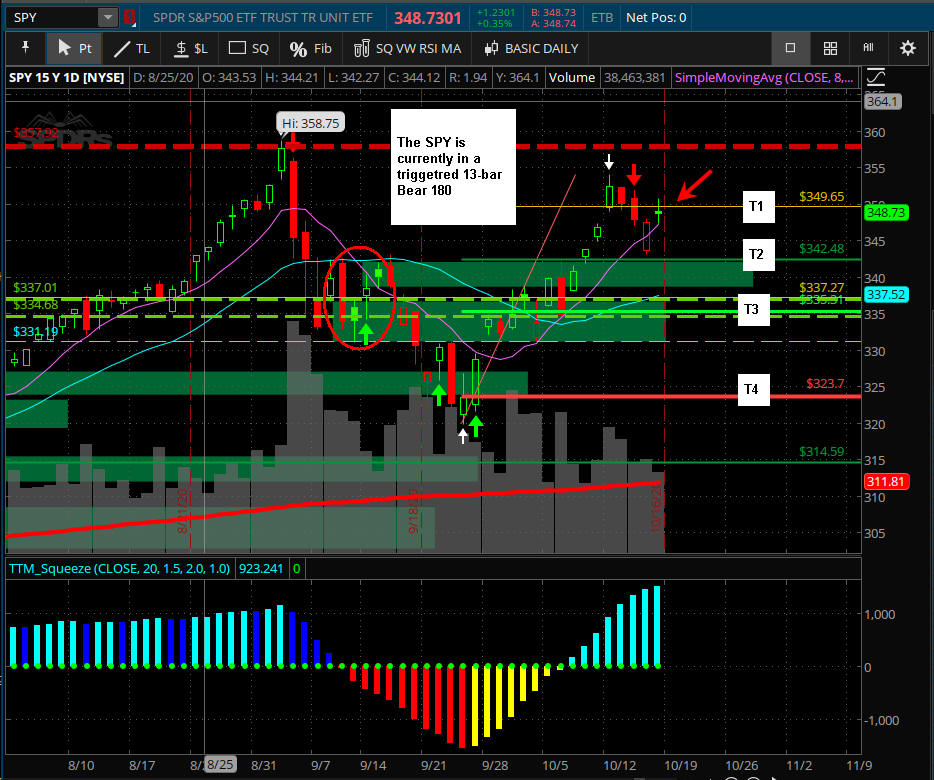Click the ETB status label
Screen dimensions: 934x780
pyautogui.click(x=602, y=17)
